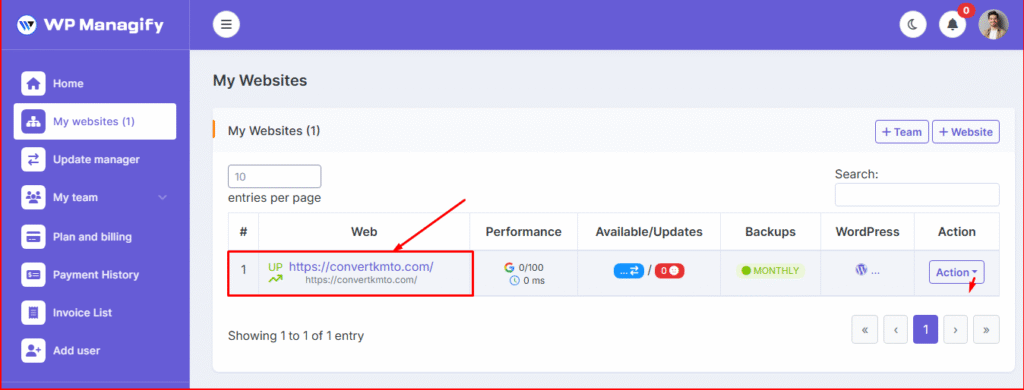
Task: Click the red 0 updates badge
Action: pos(669,270)
